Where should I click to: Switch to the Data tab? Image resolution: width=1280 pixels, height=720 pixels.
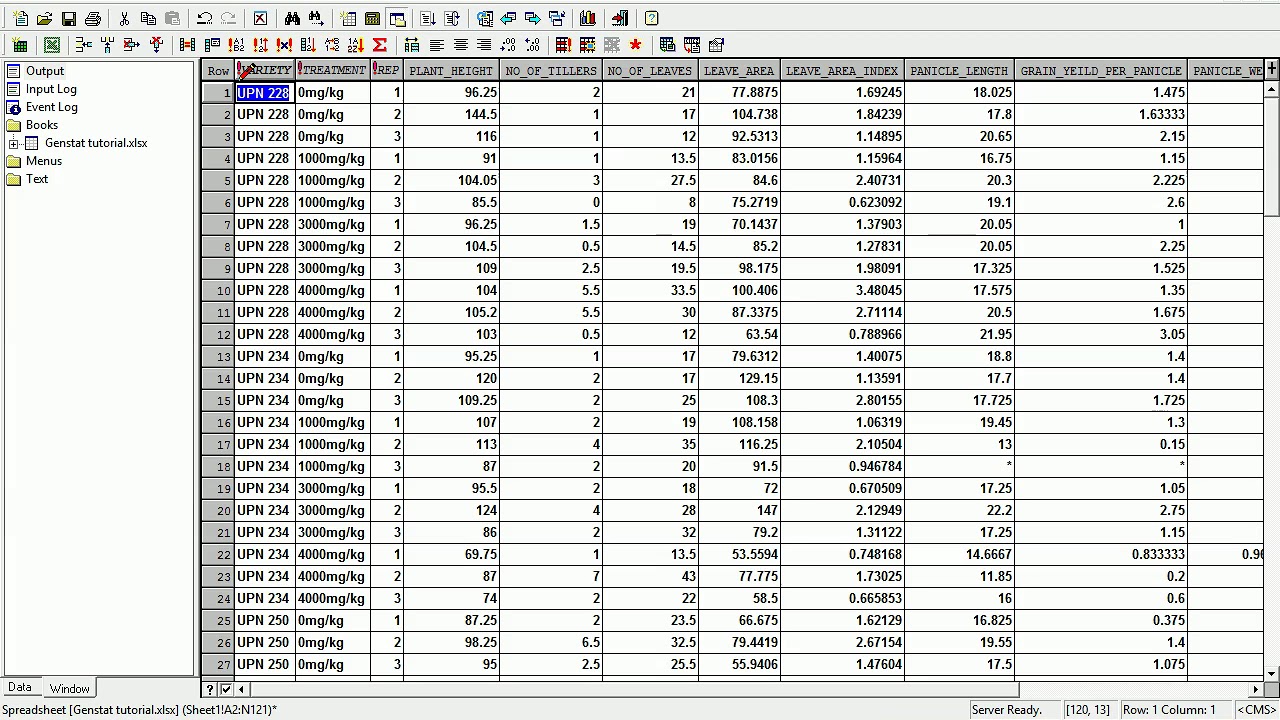tap(20, 688)
